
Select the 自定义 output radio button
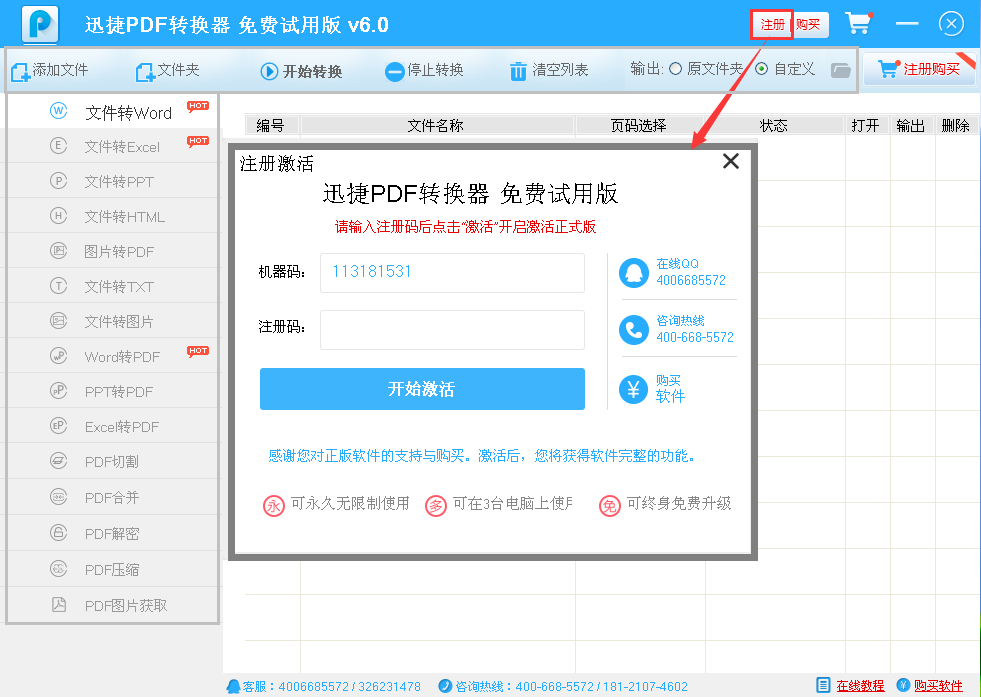click(761, 69)
